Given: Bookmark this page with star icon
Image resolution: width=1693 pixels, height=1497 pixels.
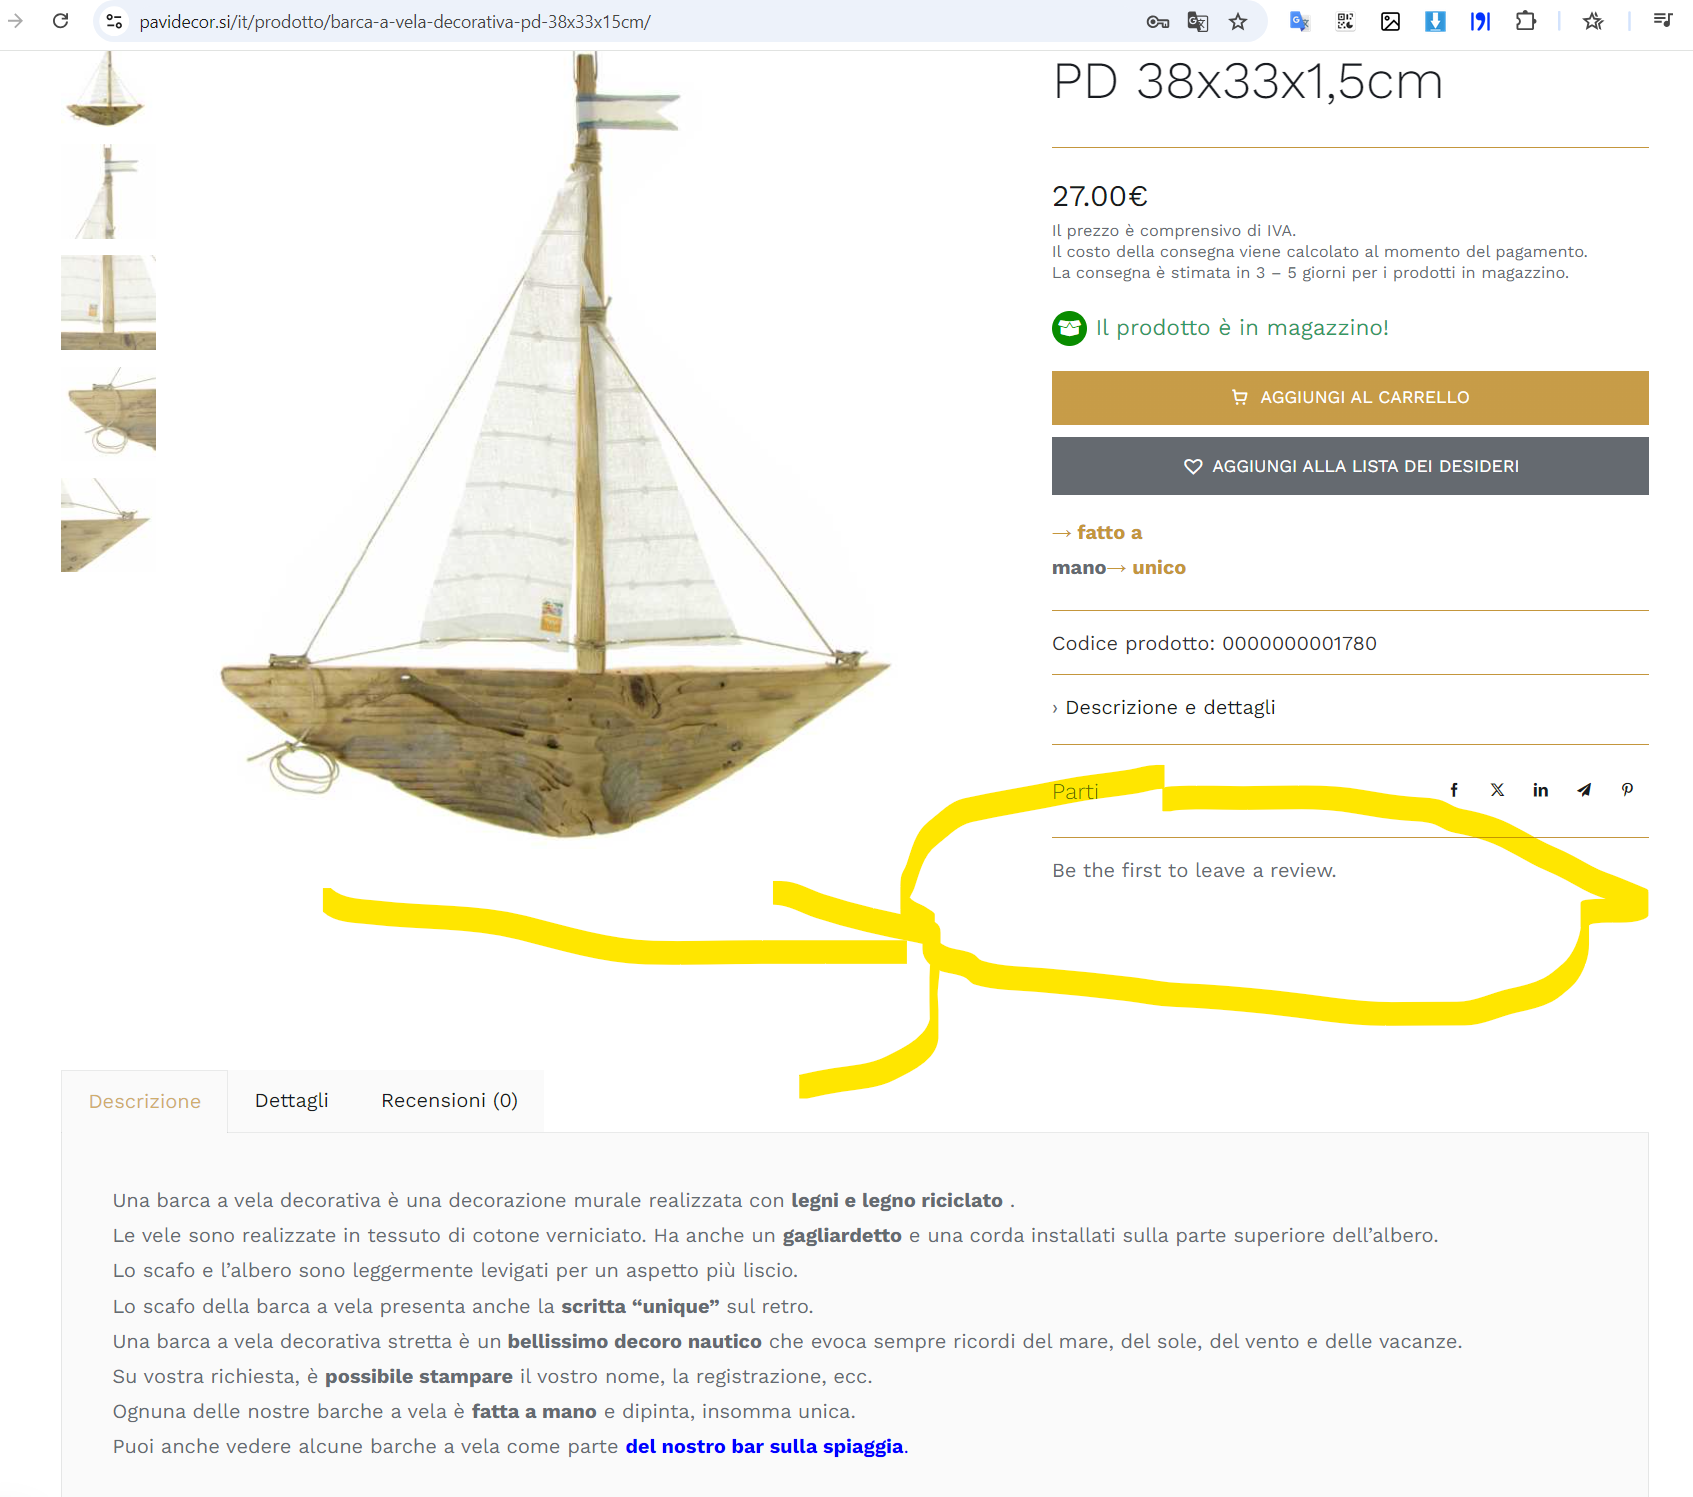Looking at the screenshot, I should coord(1238,21).
